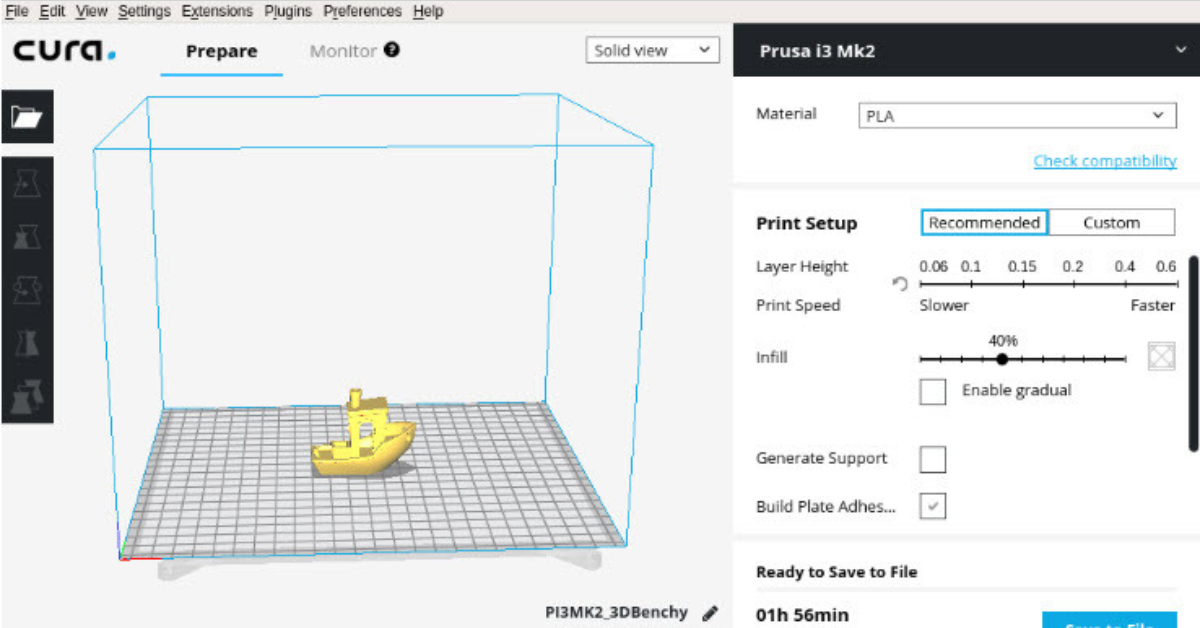Screen dimensions: 1200x628
Task: Open the Extensions menu
Action: 217,12
